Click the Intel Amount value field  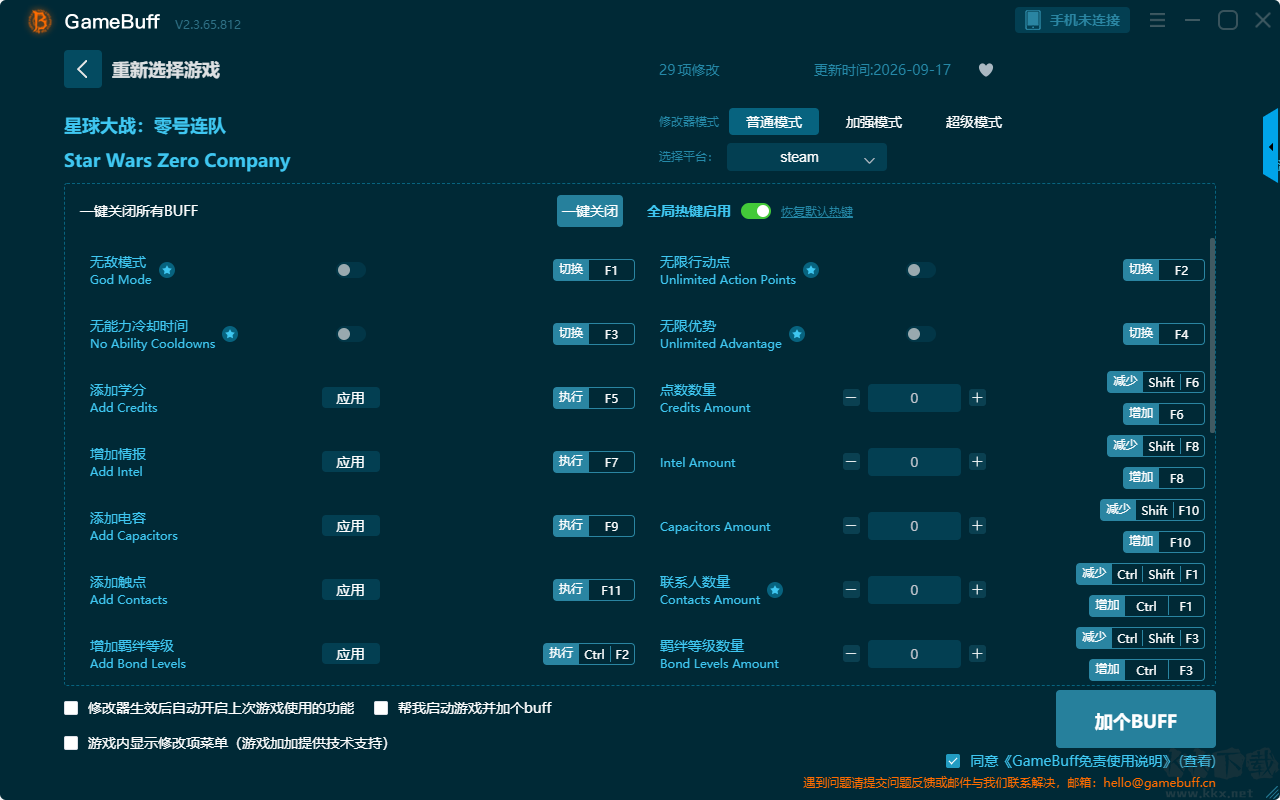914,462
